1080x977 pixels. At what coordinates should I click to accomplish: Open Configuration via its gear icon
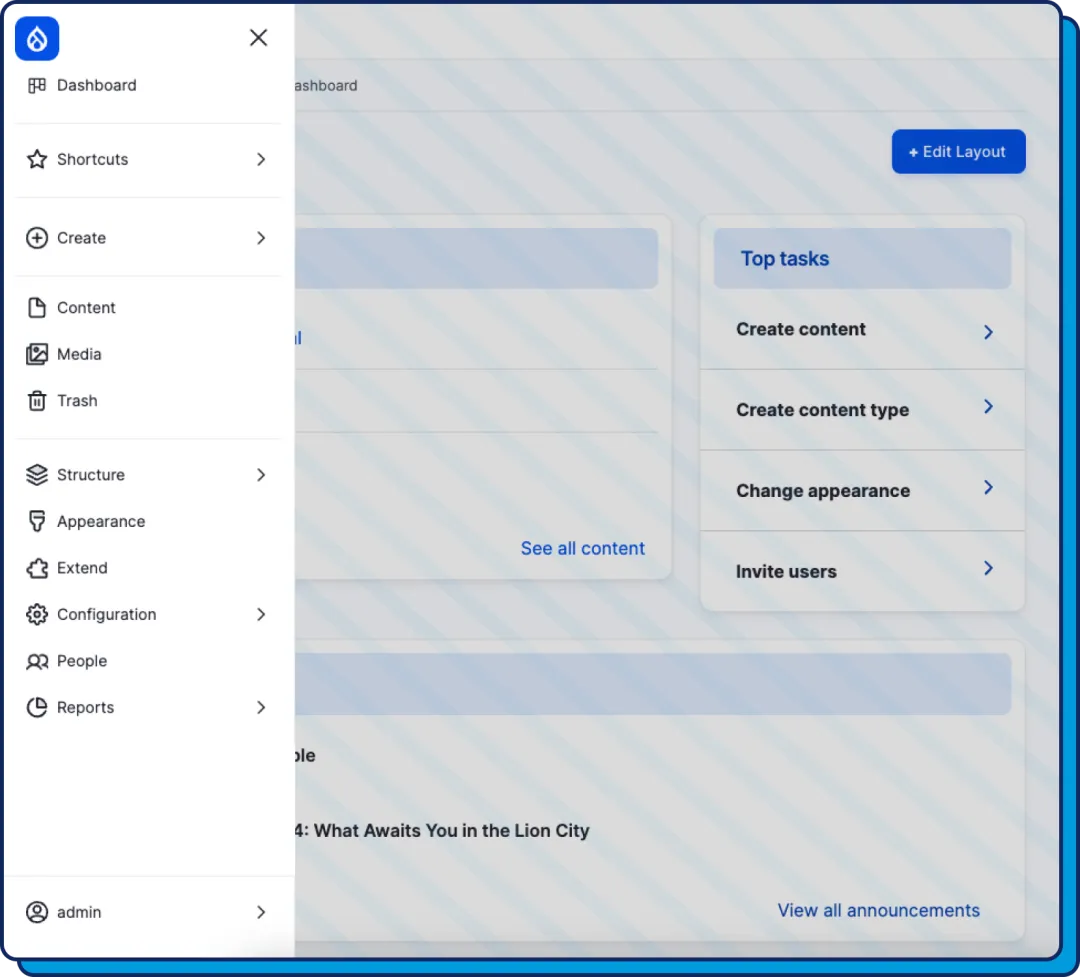37,614
